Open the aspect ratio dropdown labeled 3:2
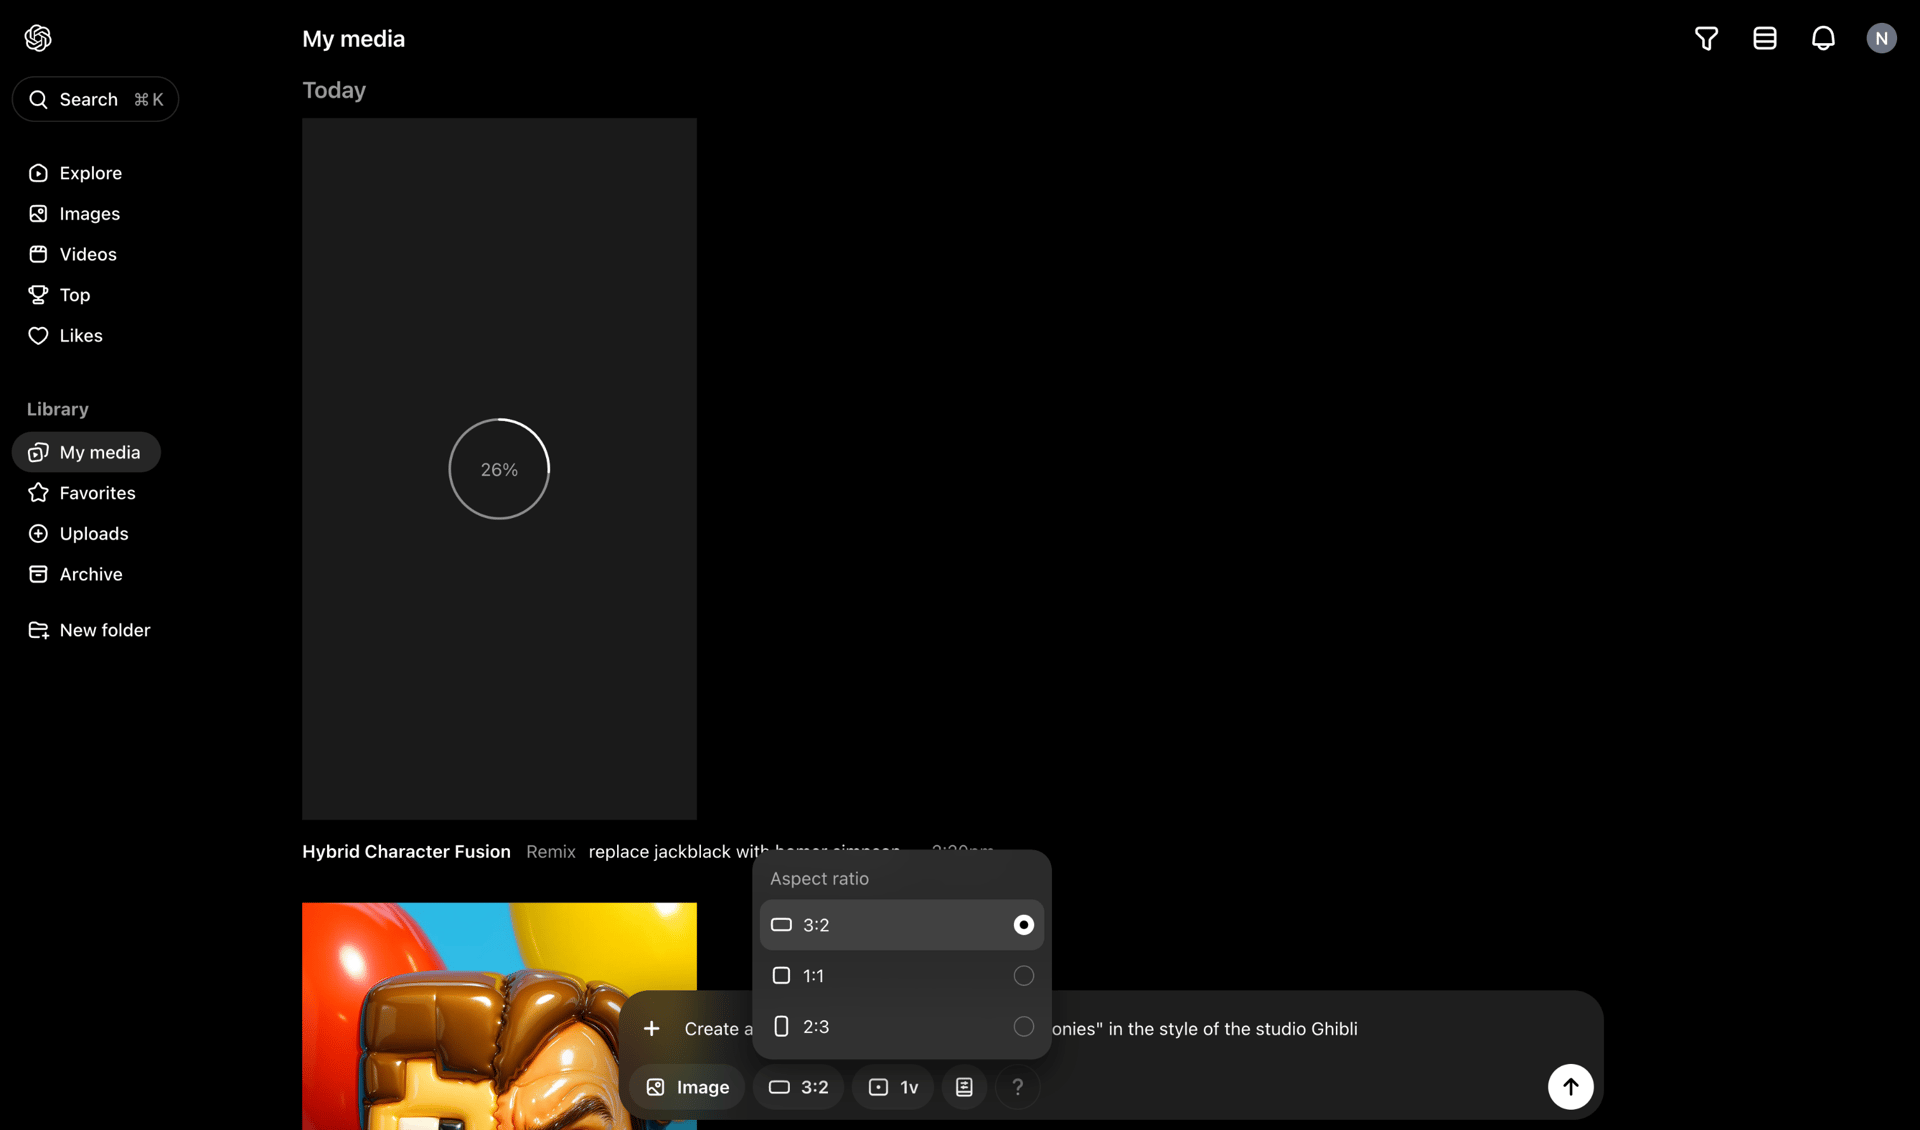 (797, 1087)
